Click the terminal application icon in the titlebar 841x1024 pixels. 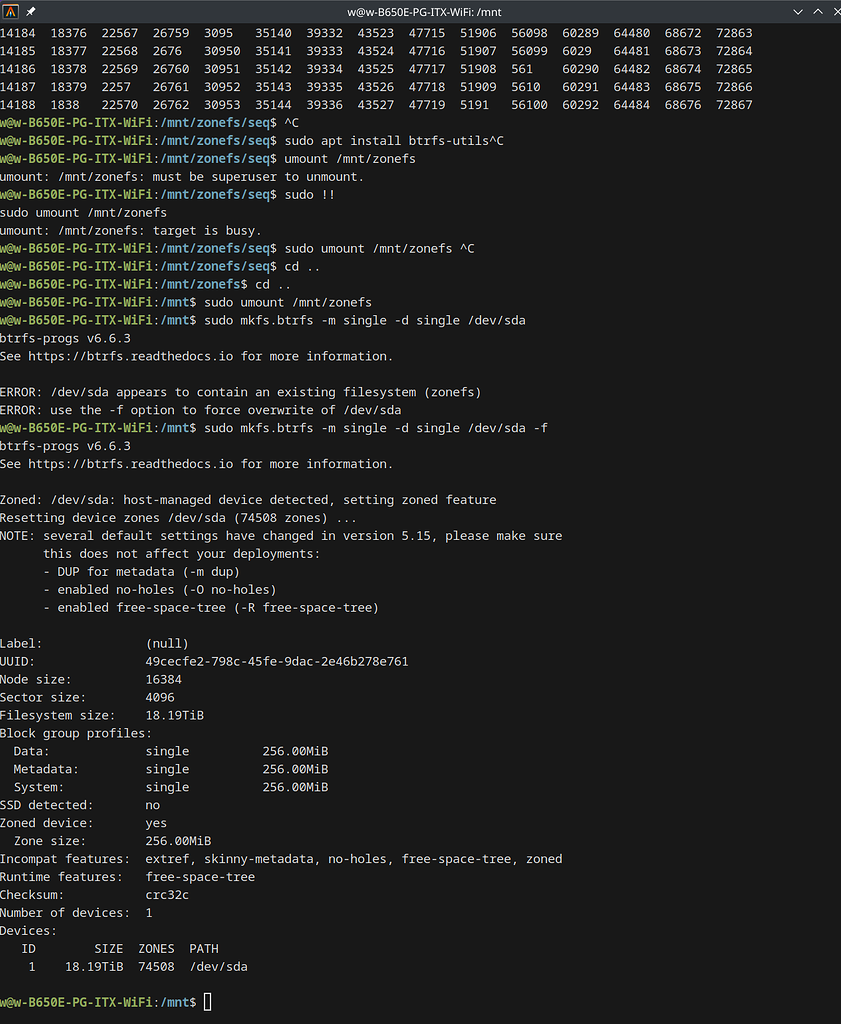[x=11, y=12]
